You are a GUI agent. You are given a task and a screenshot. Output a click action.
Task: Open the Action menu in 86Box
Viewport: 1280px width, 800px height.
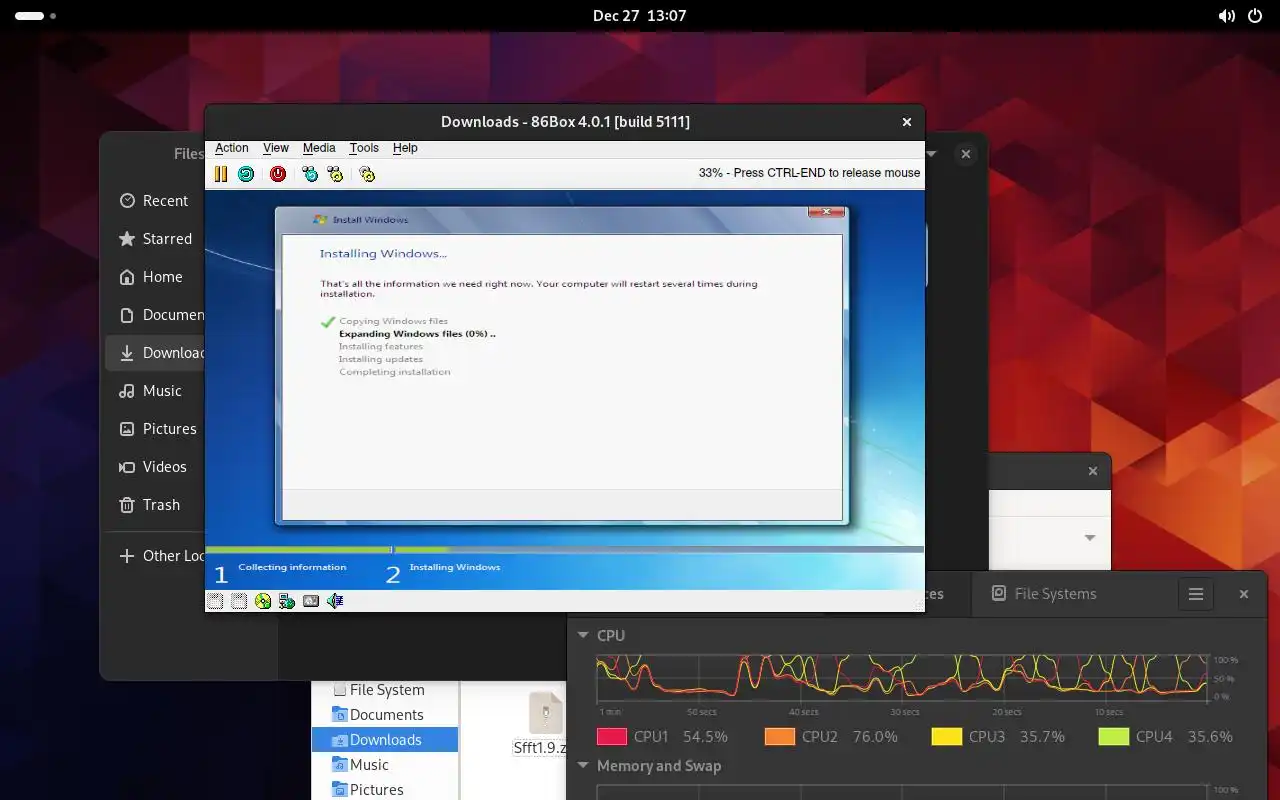(x=232, y=148)
